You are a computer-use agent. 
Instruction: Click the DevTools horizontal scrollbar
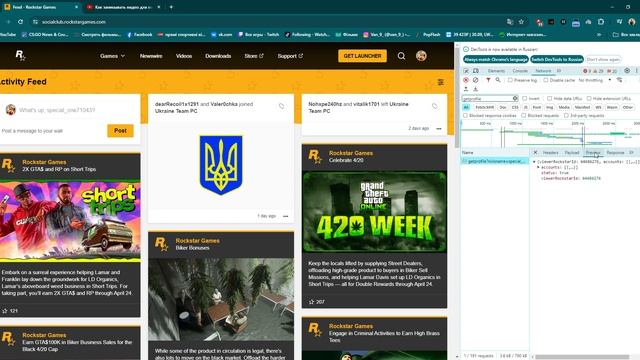pos(582,357)
